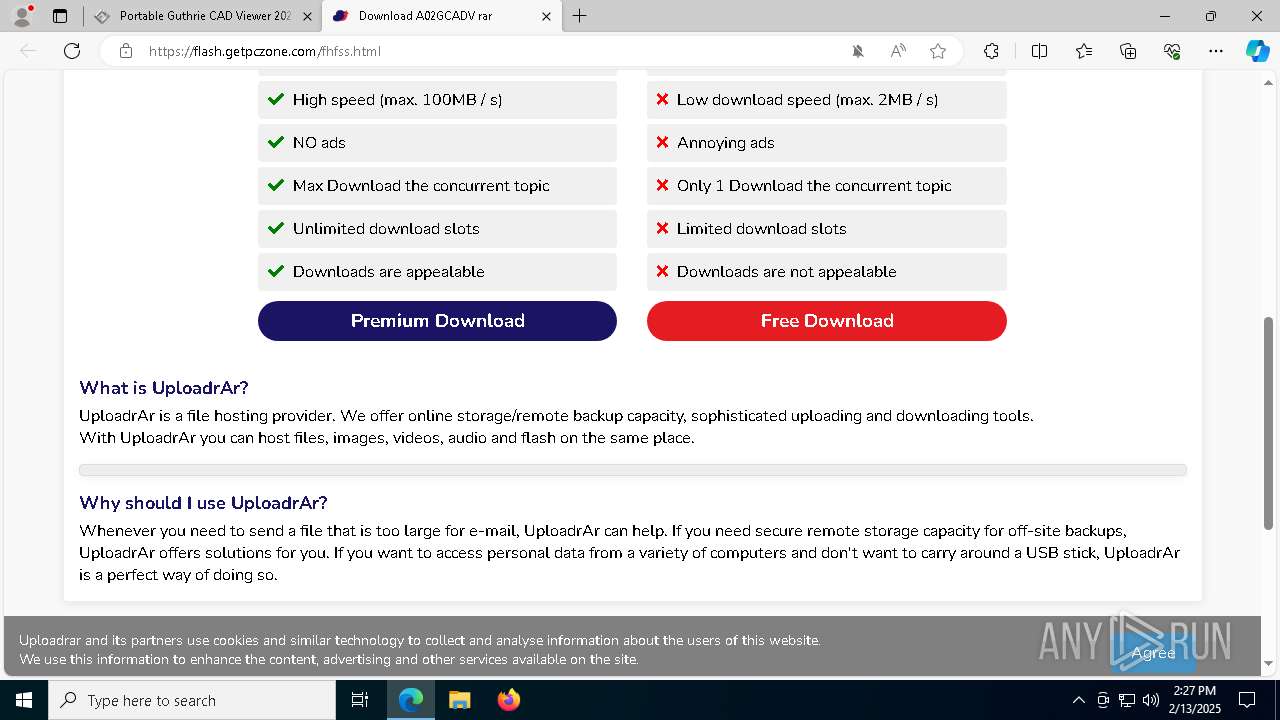Open the tab actions menu icon

tap(60, 16)
